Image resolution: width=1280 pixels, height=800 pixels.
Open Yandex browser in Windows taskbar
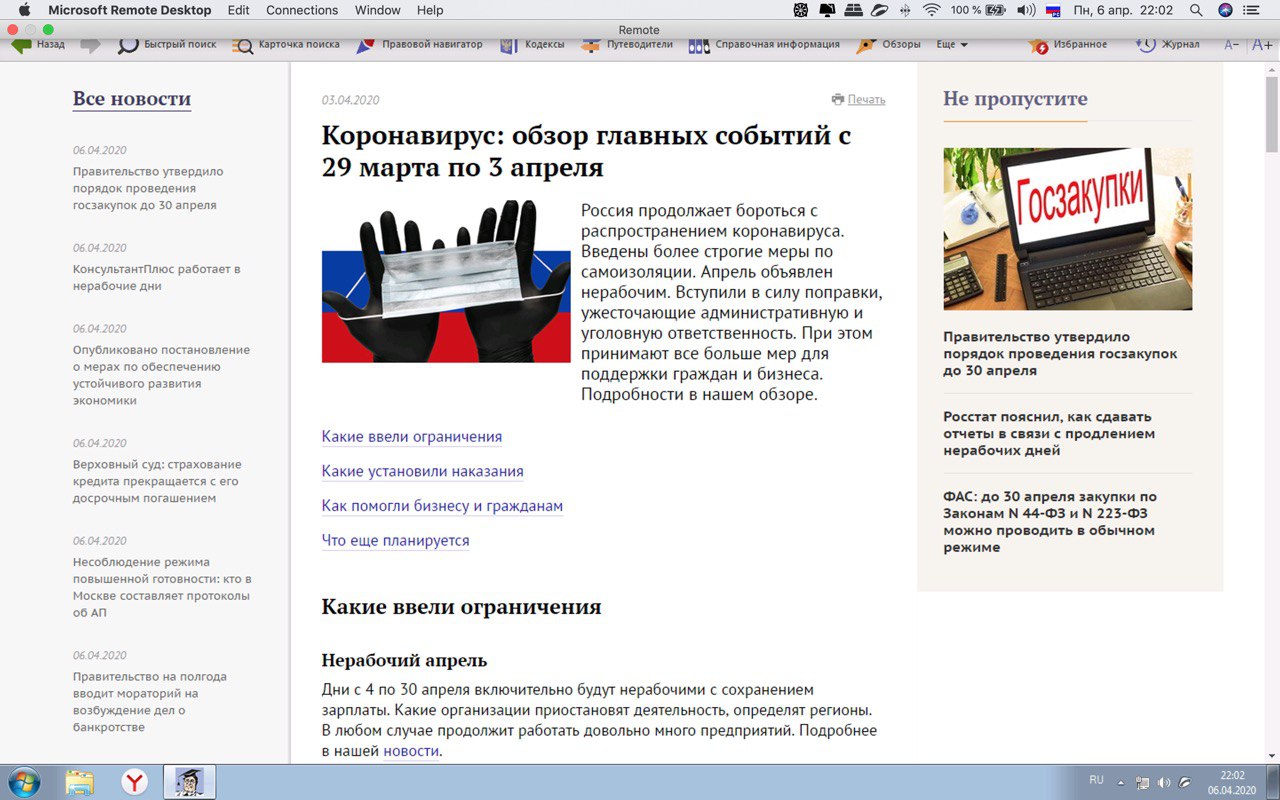tap(135, 782)
